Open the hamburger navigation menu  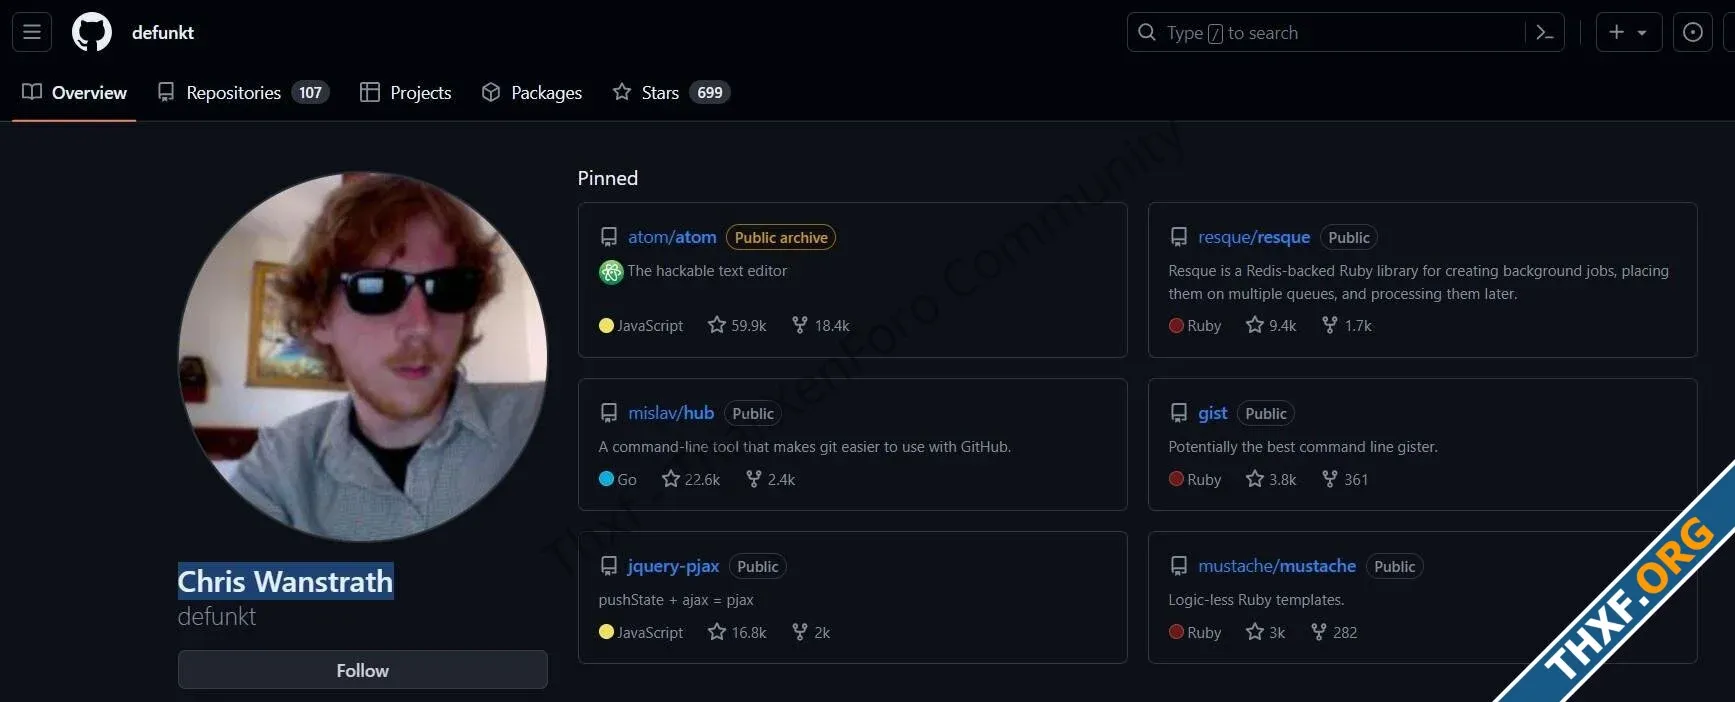coord(32,32)
